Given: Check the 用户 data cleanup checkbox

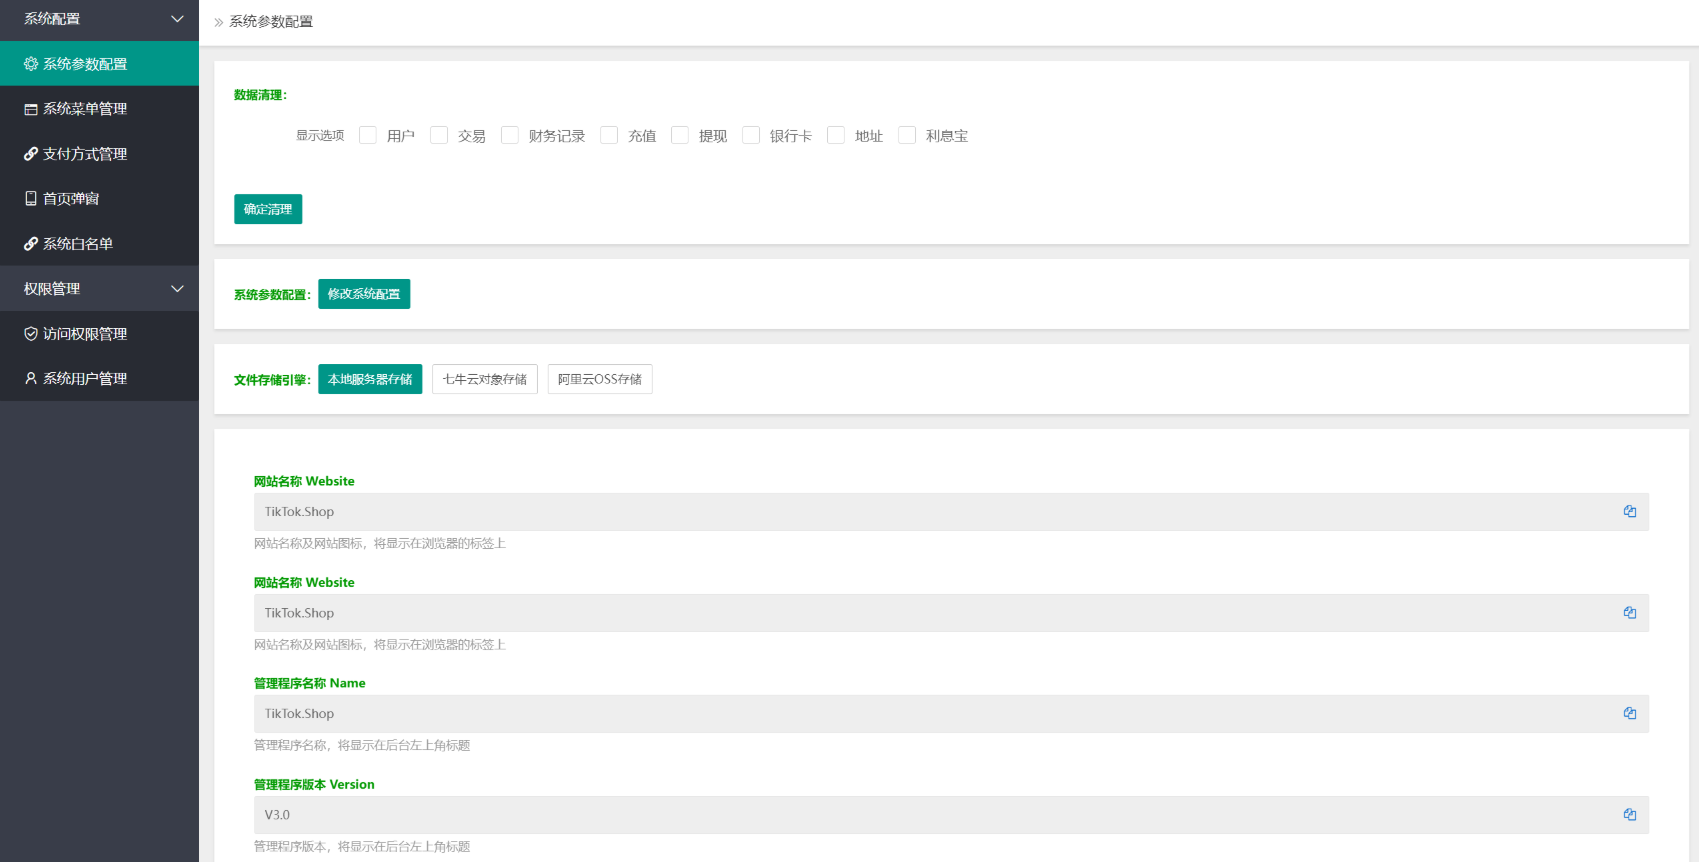Looking at the screenshot, I should (368, 135).
